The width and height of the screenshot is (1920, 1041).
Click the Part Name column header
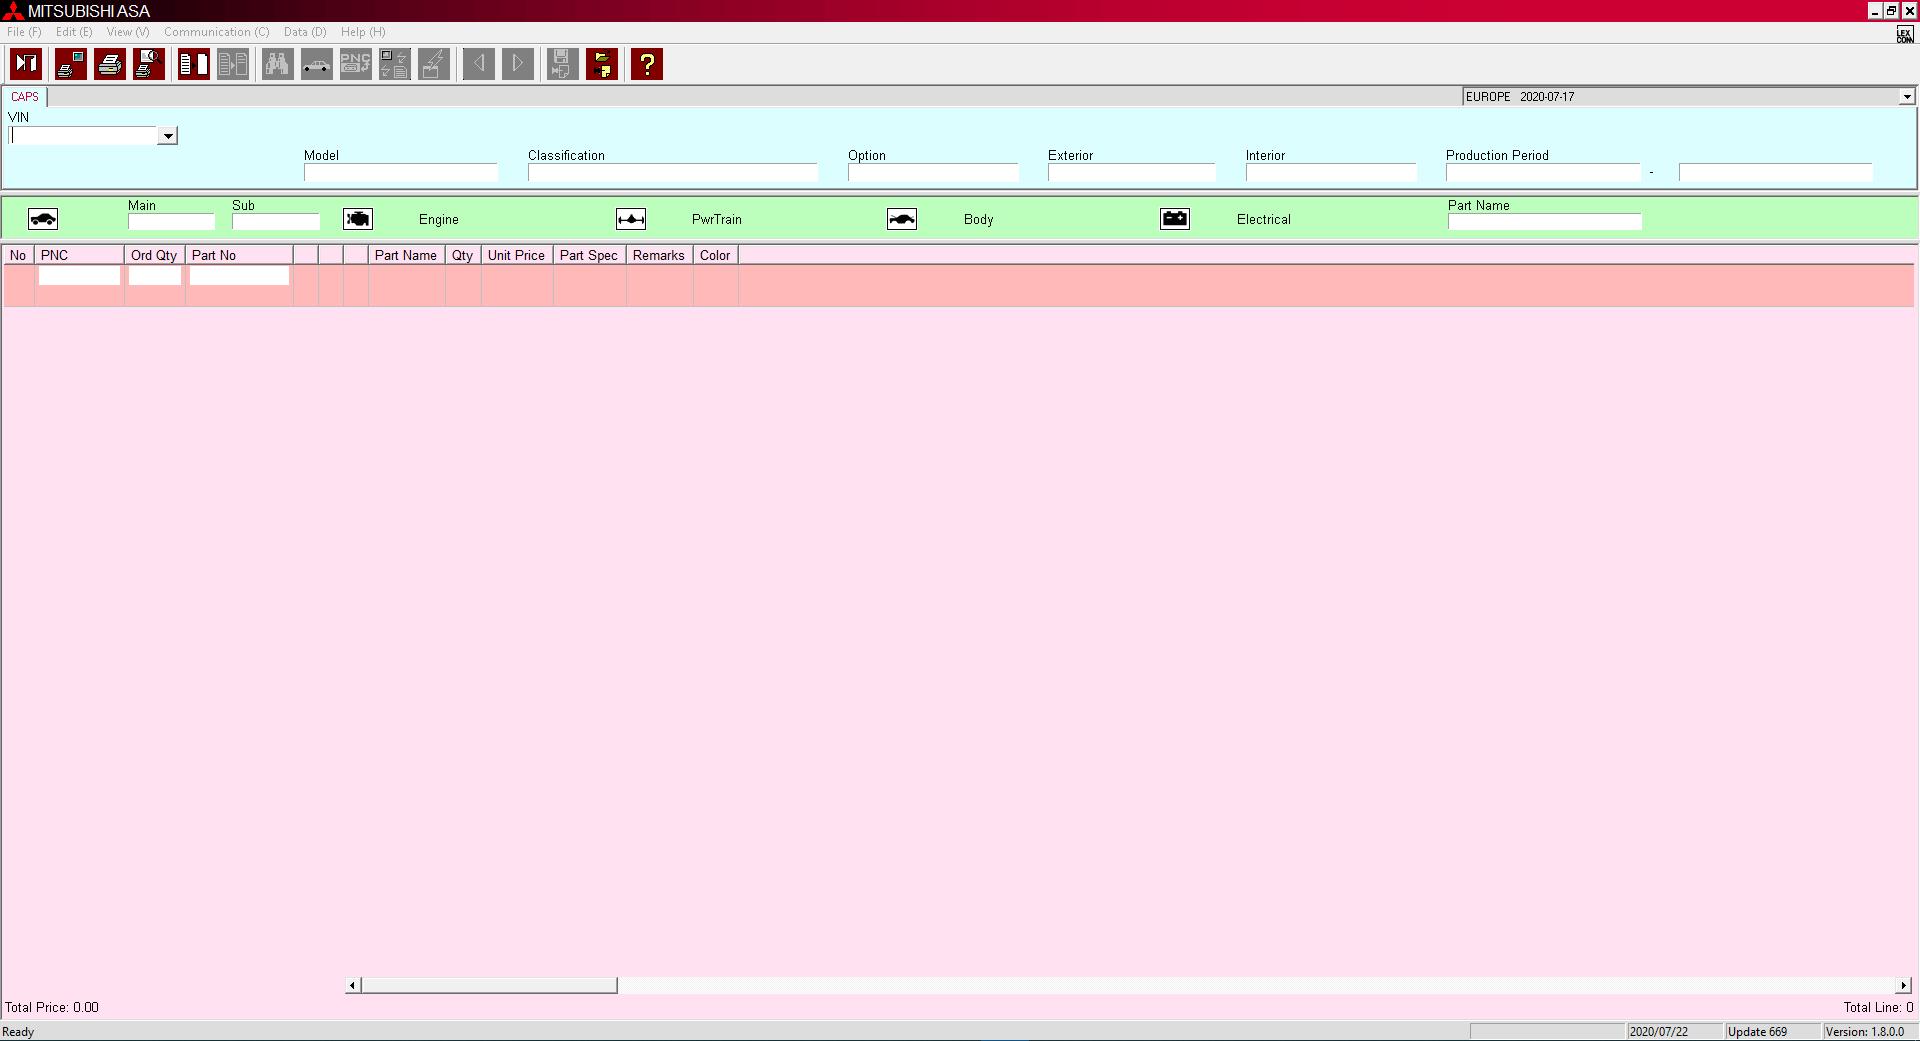(407, 255)
